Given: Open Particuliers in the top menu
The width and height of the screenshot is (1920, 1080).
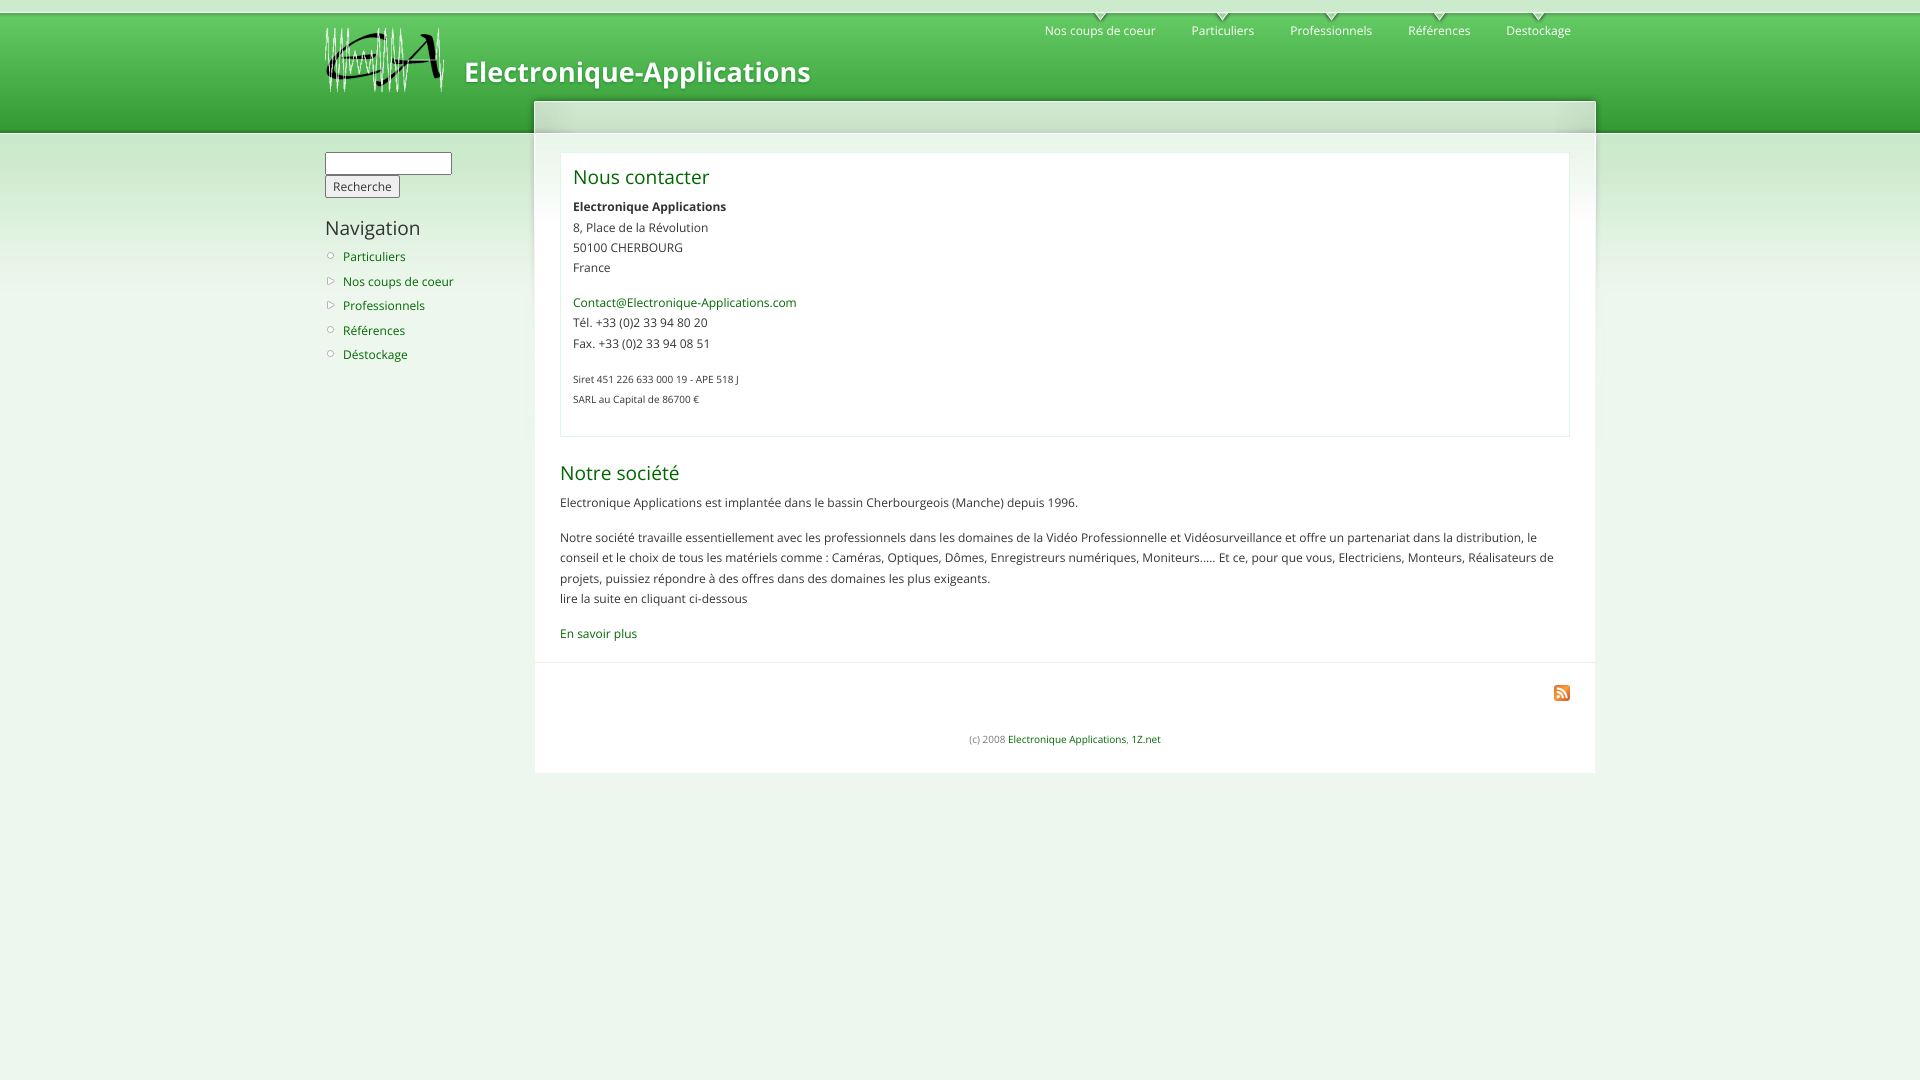Looking at the screenshot, I should [1222, 30].
